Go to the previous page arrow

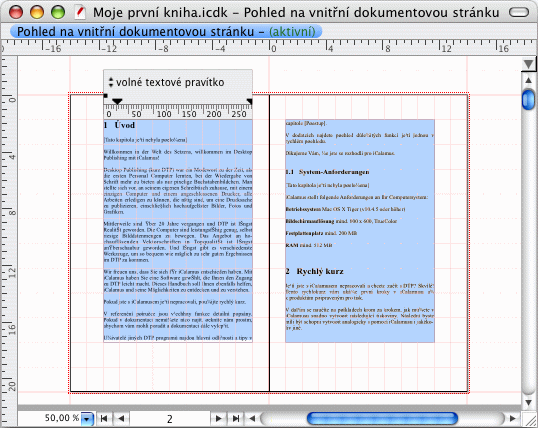point(121,418)
